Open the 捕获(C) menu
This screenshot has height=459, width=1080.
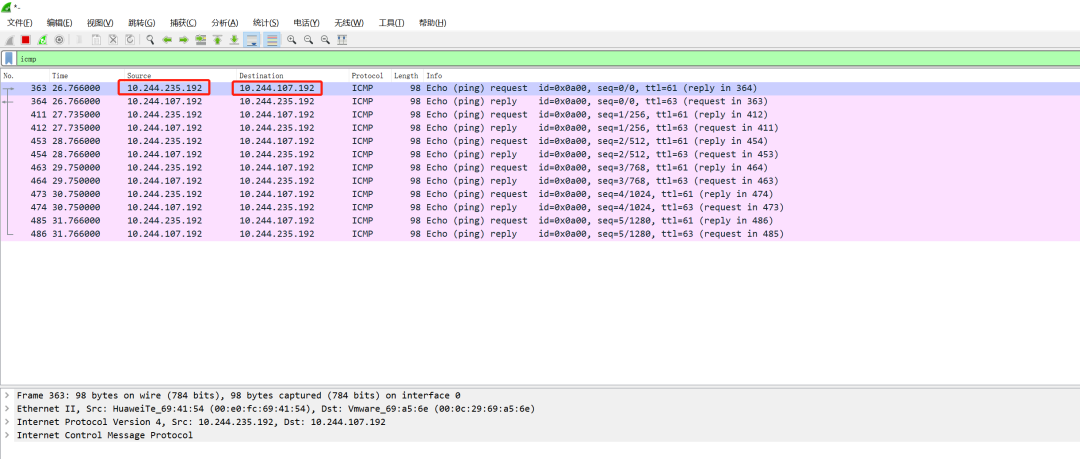point(183,23)
